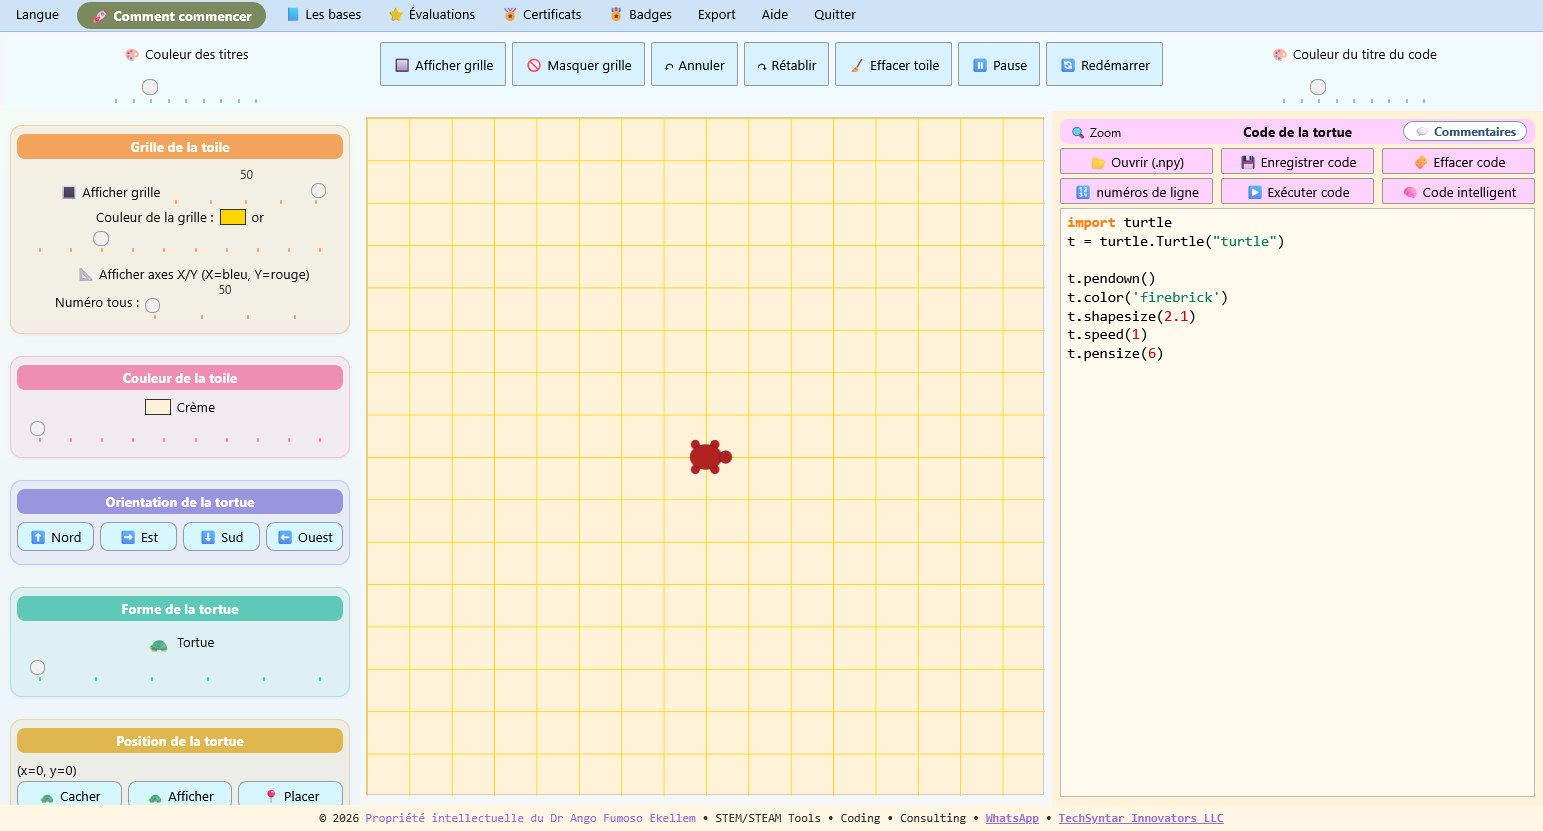The width and height of the screenshot is (1543, 831).
Task: Click Afficher turtle position button
Action: [180, 796]
